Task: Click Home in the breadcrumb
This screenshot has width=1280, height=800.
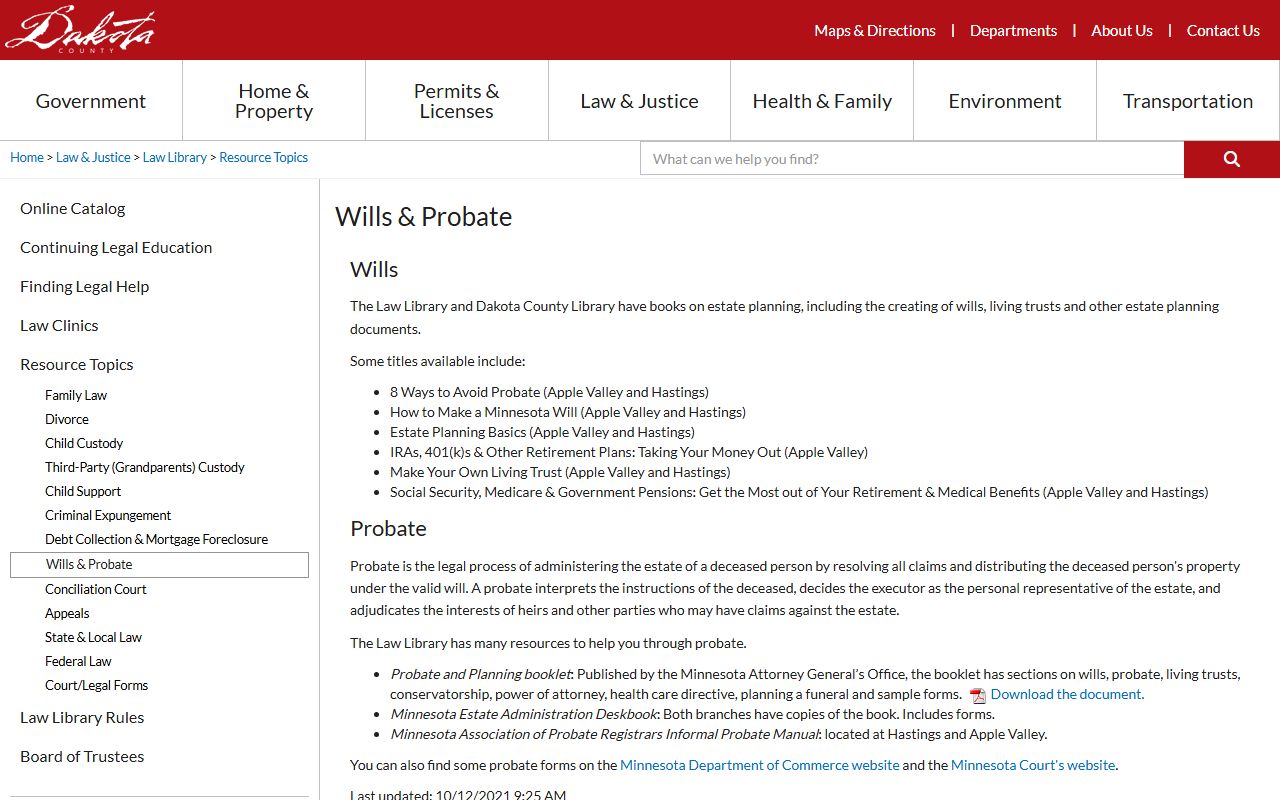Action: pos(27,157)
